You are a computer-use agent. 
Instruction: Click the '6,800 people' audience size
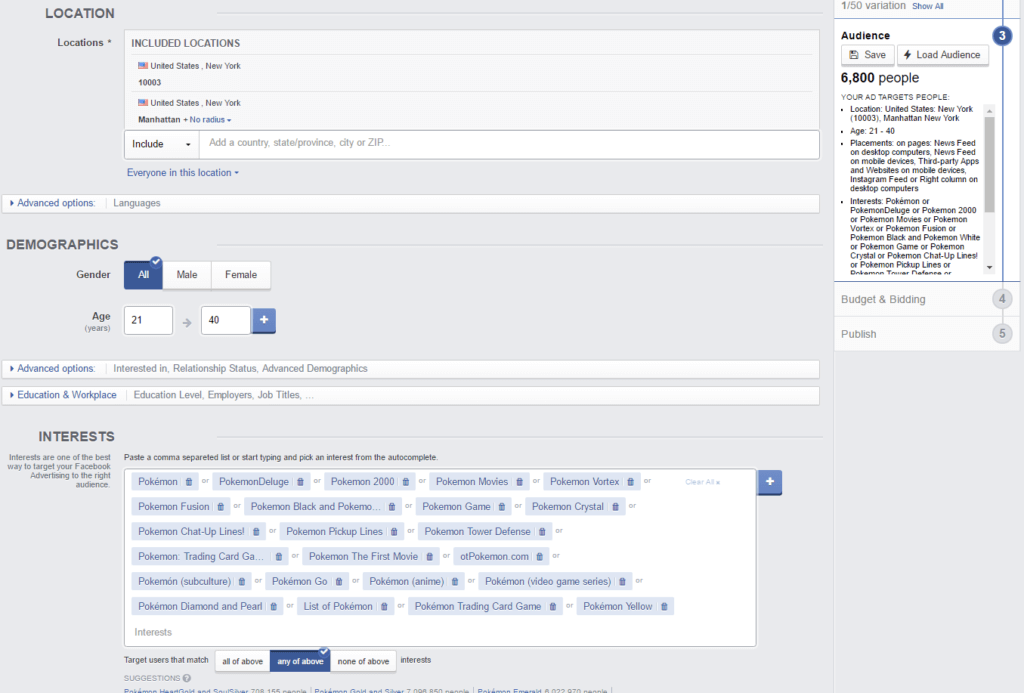click(880, 78)
